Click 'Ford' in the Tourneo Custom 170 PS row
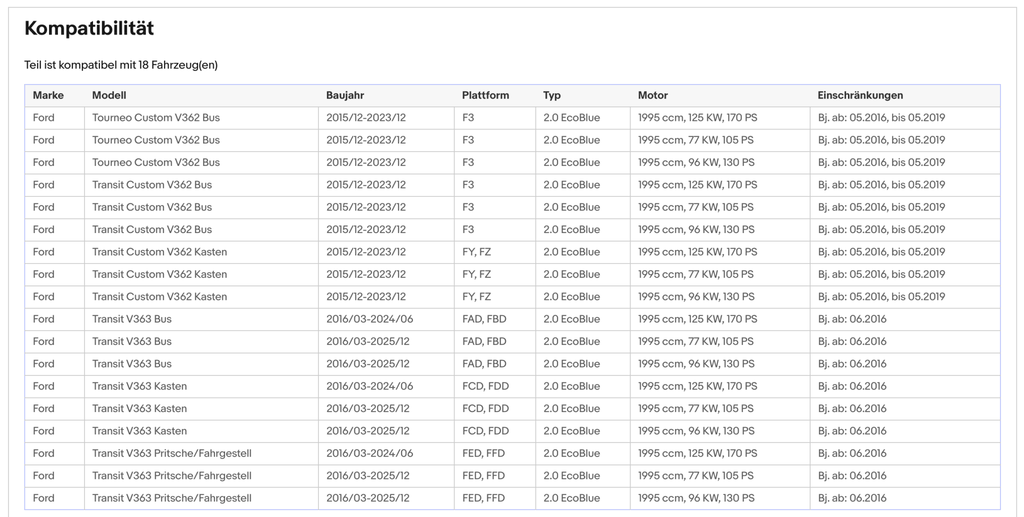1024x517 pixels. click(x=44, y=118)
